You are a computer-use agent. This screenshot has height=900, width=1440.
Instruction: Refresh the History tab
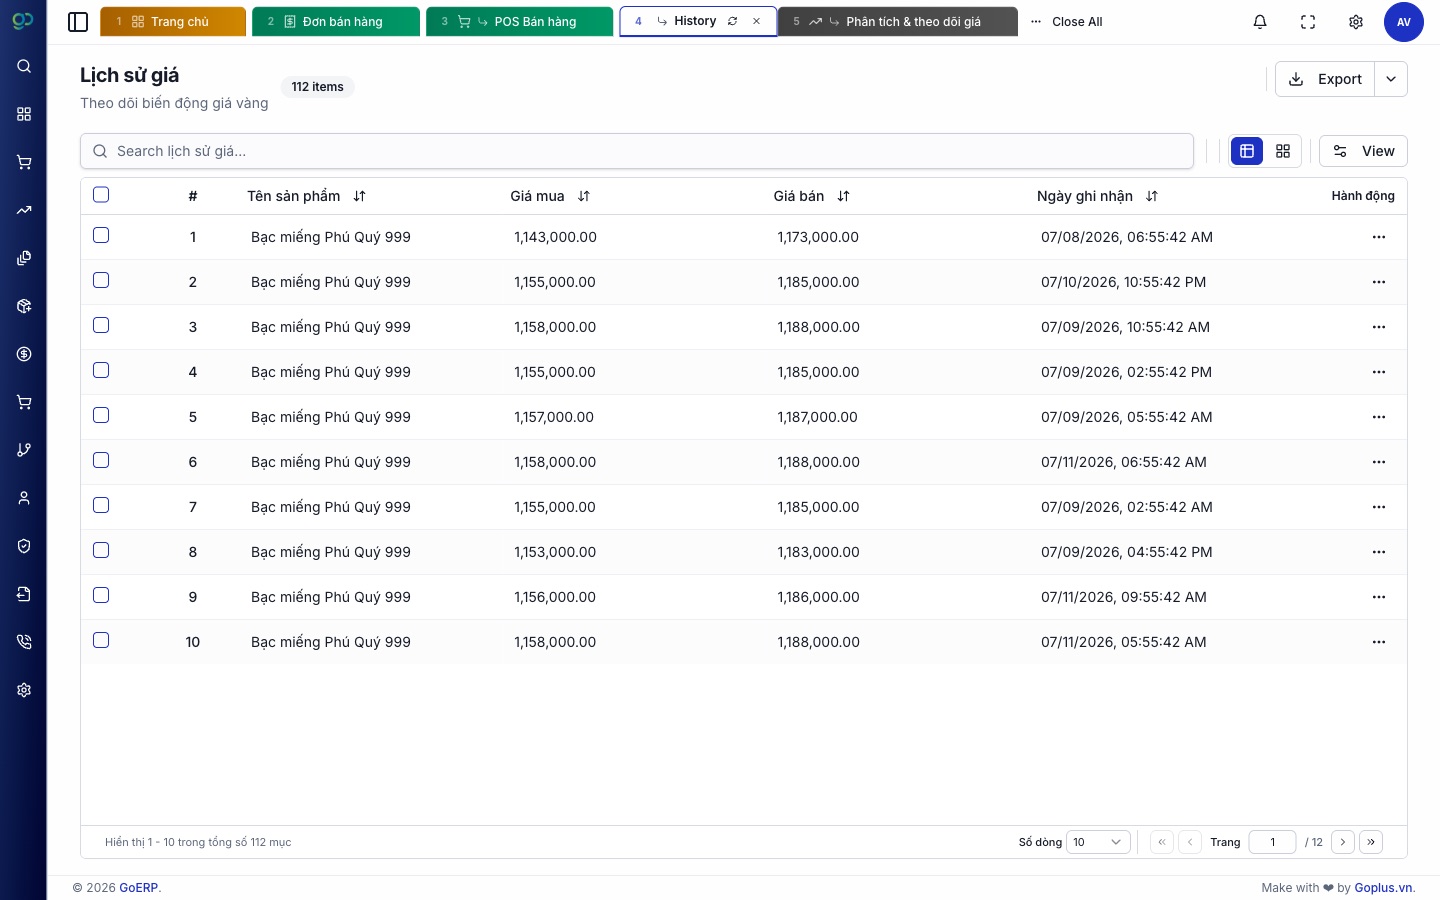point(733,21)
